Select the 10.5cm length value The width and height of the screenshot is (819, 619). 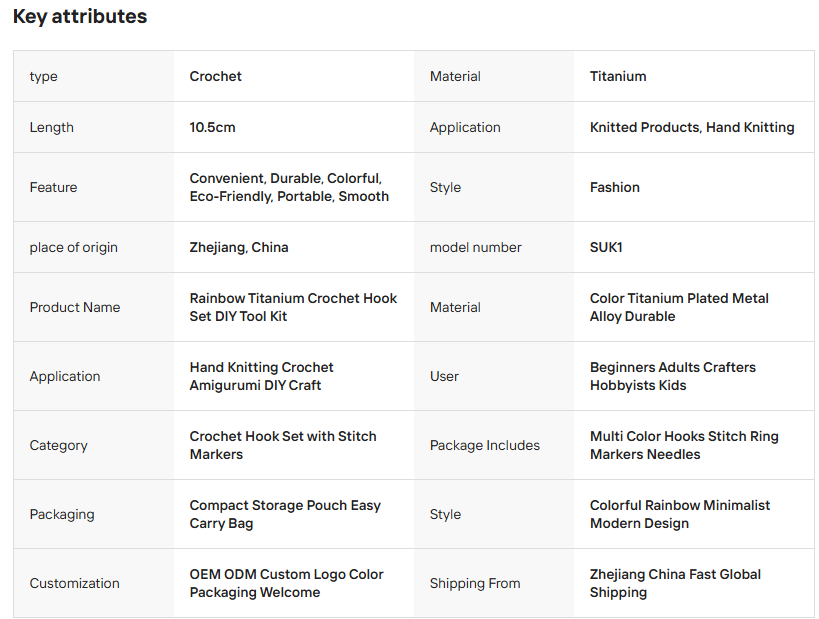[212, 127]
